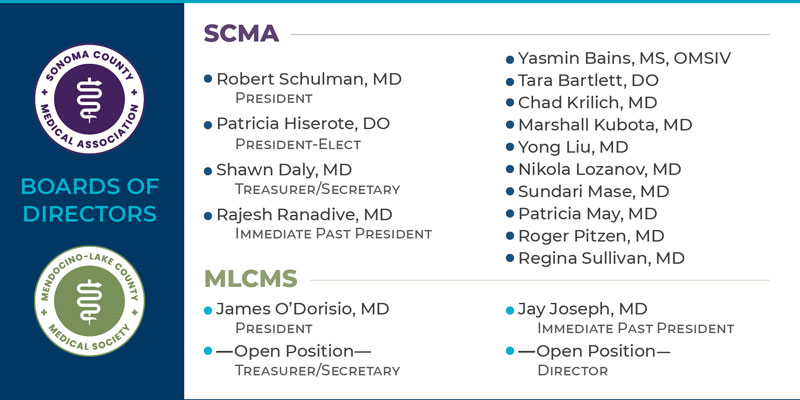Select the SCMA section heading
The height and width of the screenshot is (400, 800).
pyautogui.click(x=243, y=34)
